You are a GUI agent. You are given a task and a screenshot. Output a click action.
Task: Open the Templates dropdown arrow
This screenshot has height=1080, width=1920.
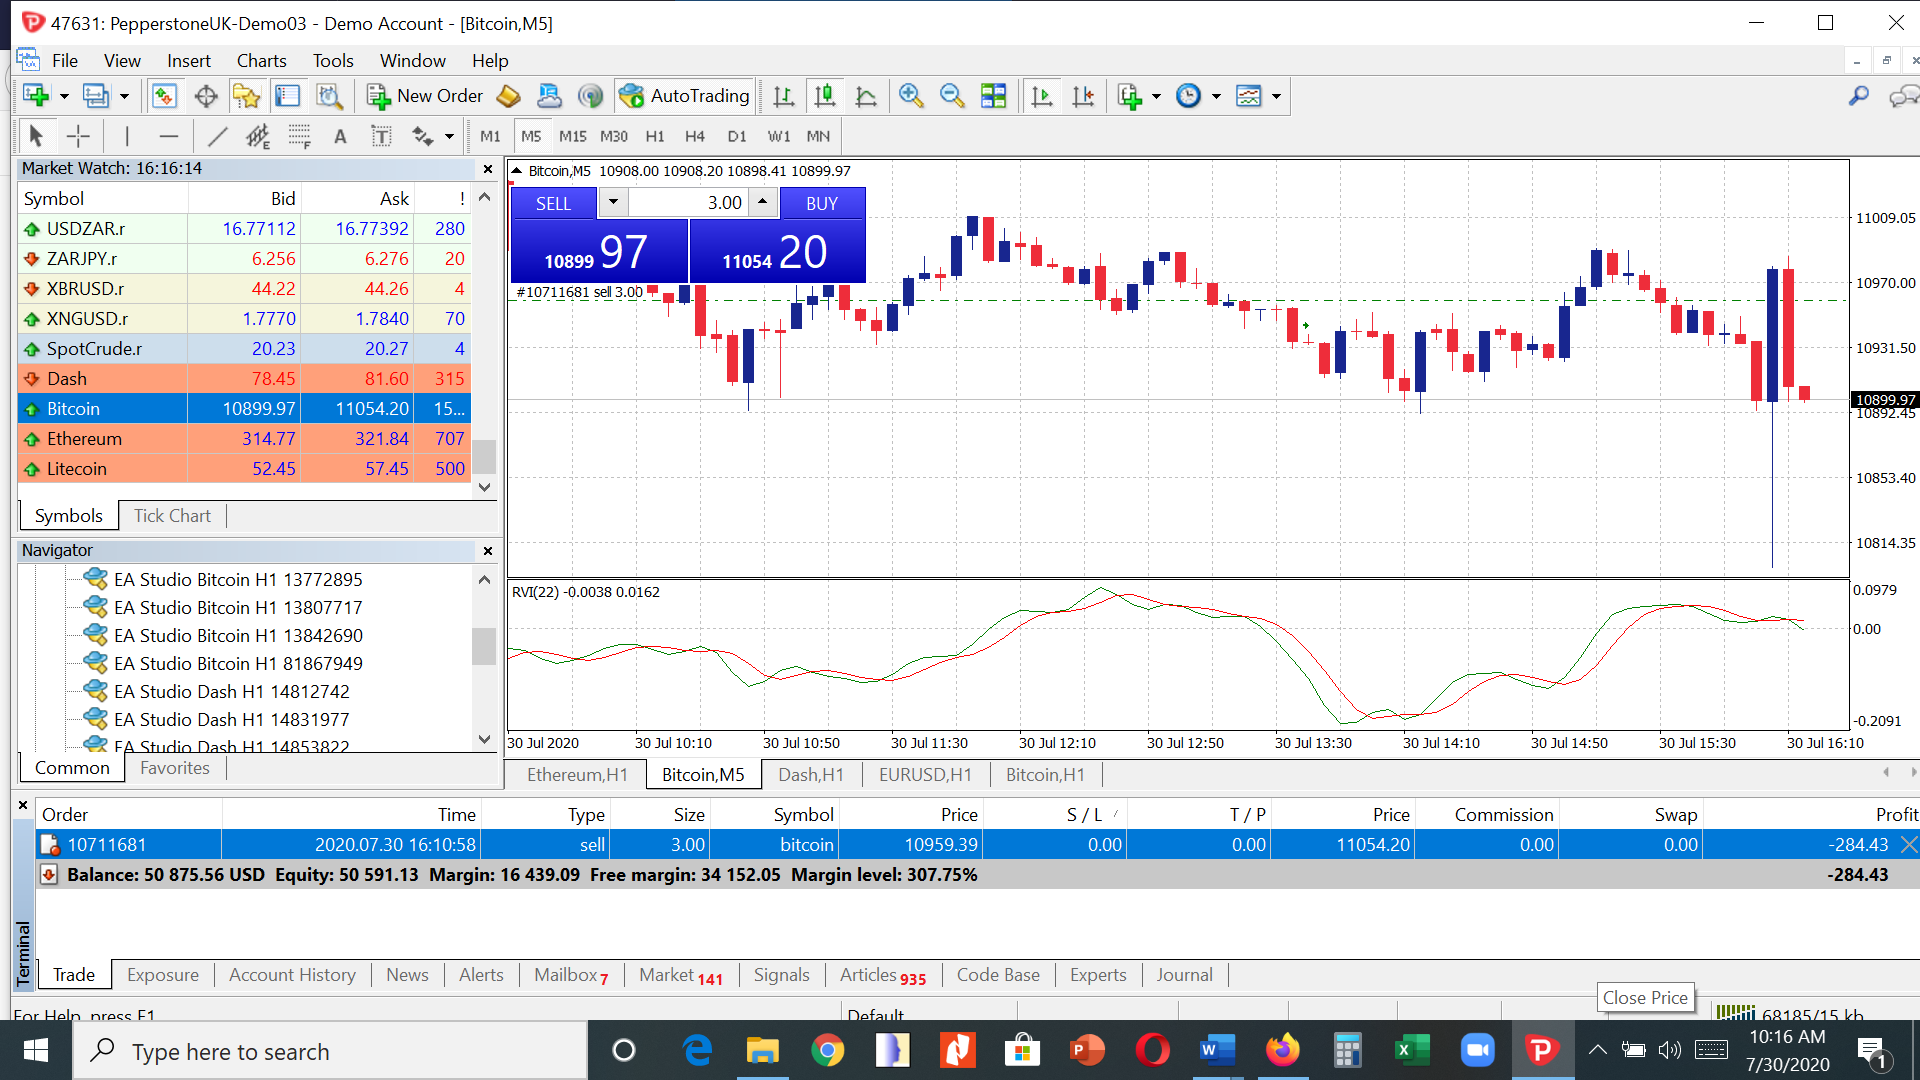1276,97
